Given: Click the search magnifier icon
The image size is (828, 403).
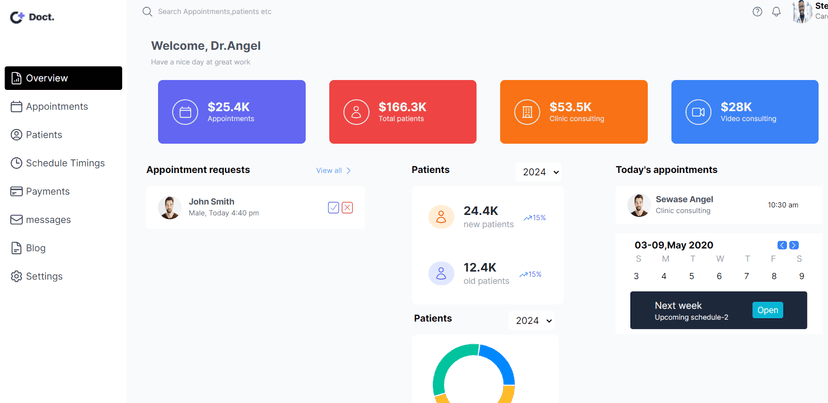Looking at the screenshot, I should pyautogui.click(x=148, y=12).
